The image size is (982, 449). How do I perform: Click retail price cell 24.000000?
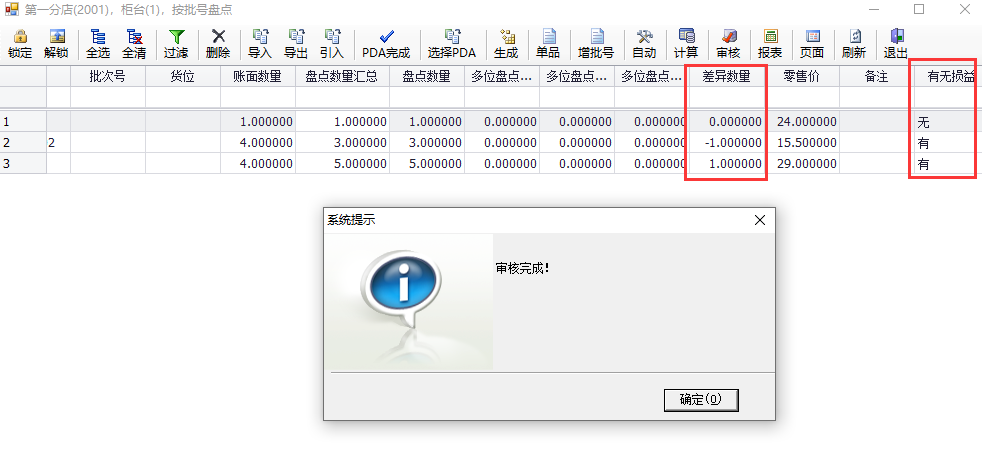[x=802, y=122]
